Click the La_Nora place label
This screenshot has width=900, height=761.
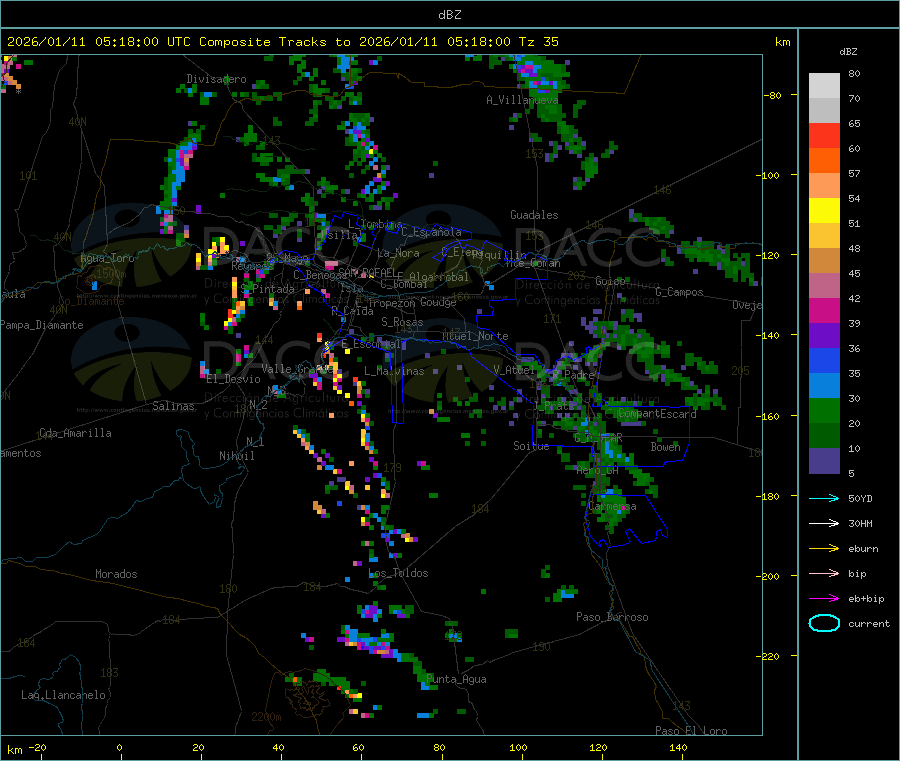point(398,253)
